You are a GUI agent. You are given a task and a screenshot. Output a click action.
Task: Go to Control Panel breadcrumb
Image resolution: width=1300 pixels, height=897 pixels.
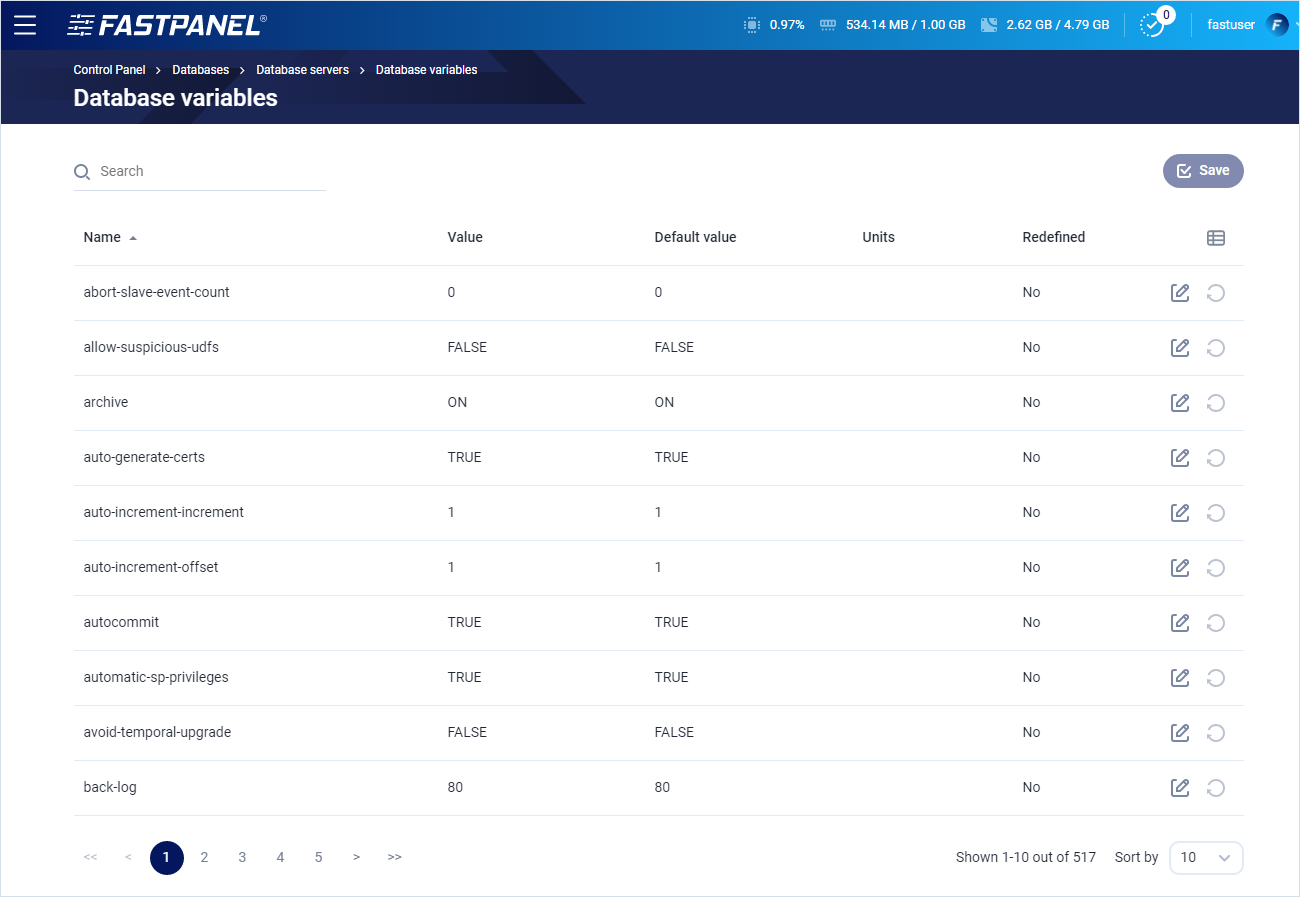(x=109, y=70)
